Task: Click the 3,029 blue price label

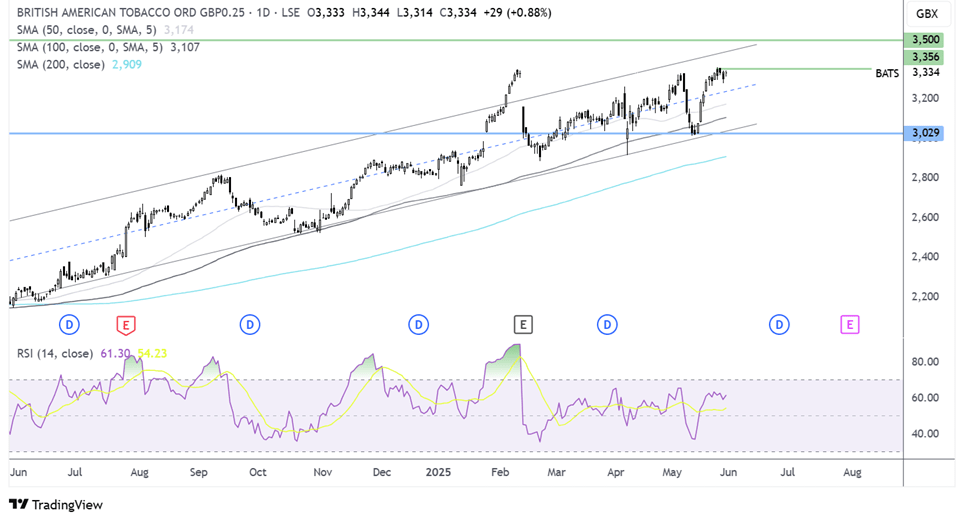Action: tap(926, 133)
